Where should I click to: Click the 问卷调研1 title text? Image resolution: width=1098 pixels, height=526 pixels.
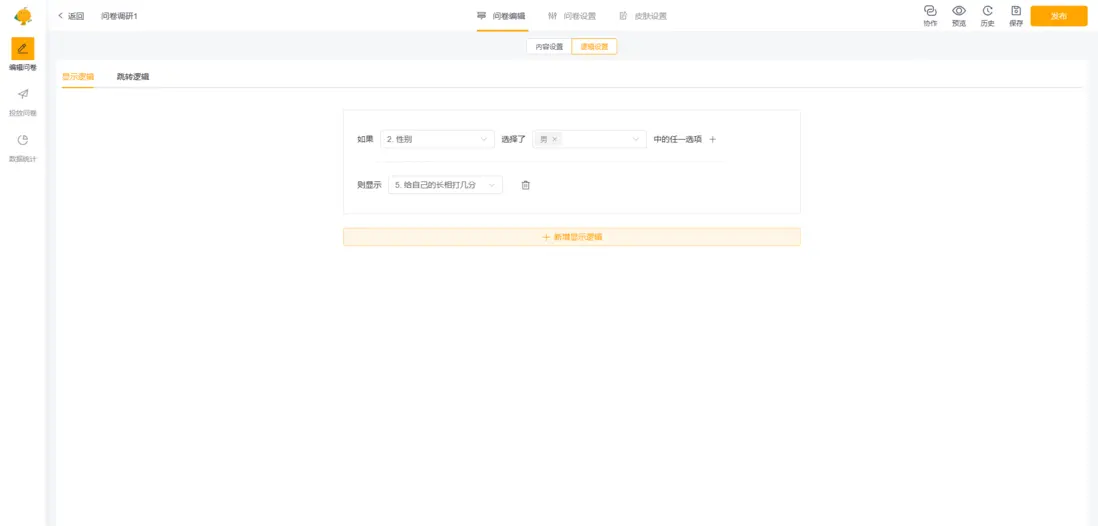point(119,16)
